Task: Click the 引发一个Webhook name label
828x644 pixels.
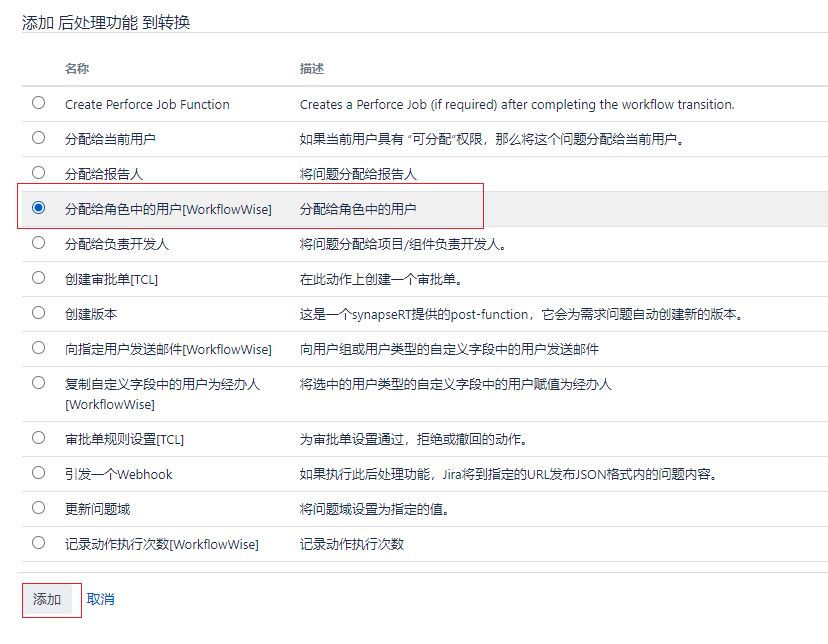Action: click(118, 474)
